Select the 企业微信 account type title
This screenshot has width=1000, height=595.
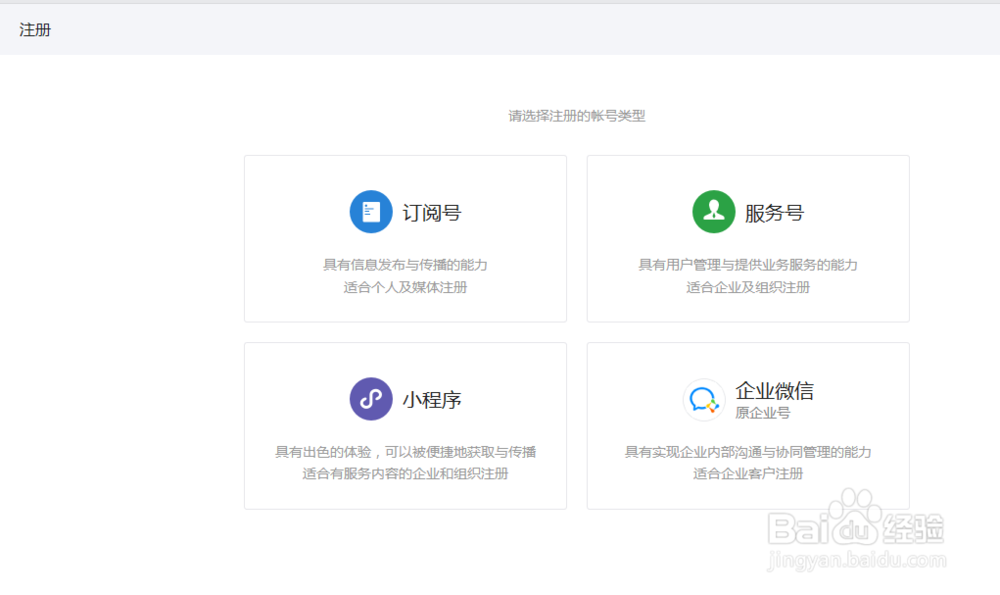[774, 390]
